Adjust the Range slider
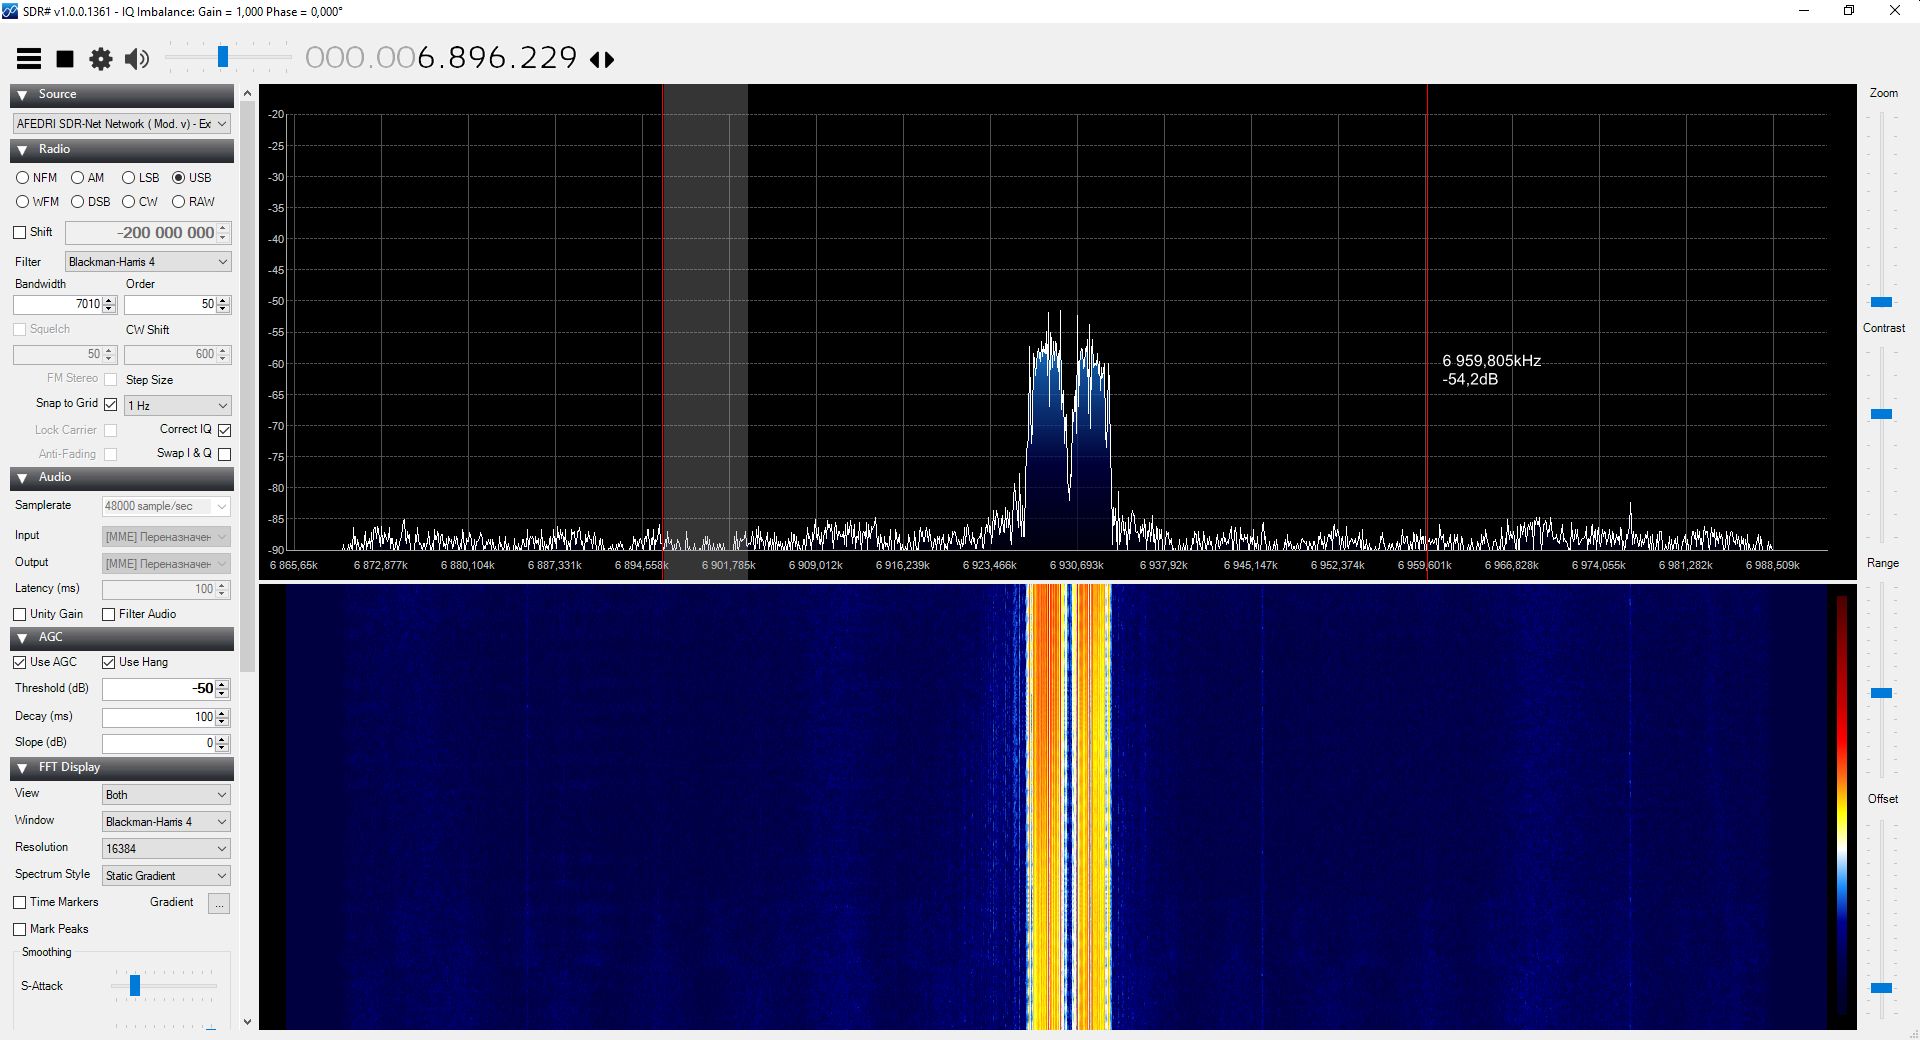The height and width of the screenshot is (1040, 1920). pyautogui.click(x=1881, y=693)
